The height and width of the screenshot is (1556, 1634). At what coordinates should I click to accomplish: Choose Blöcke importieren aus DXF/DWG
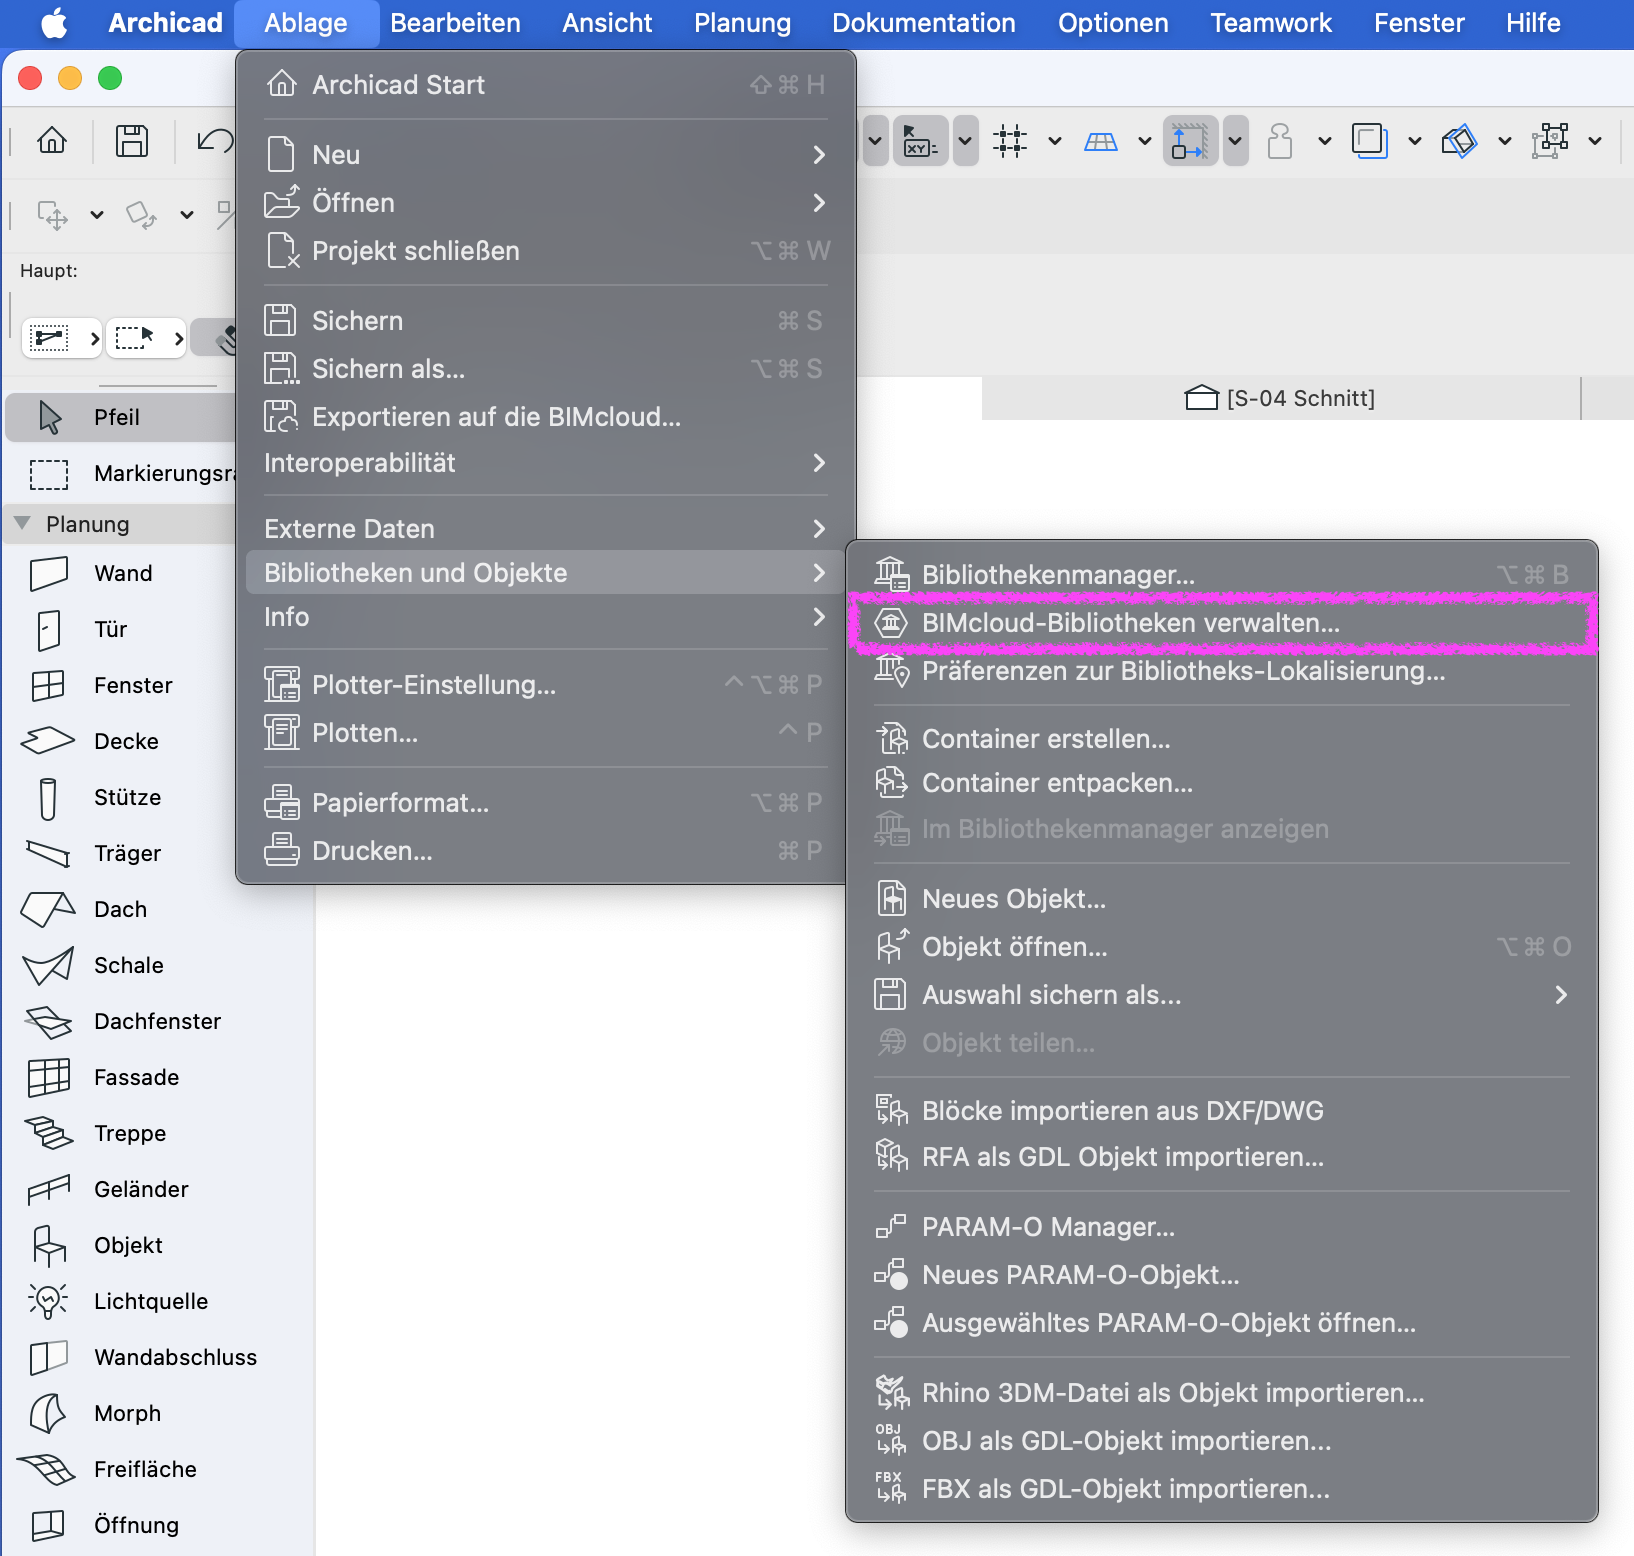[x=1222, y=1111]
